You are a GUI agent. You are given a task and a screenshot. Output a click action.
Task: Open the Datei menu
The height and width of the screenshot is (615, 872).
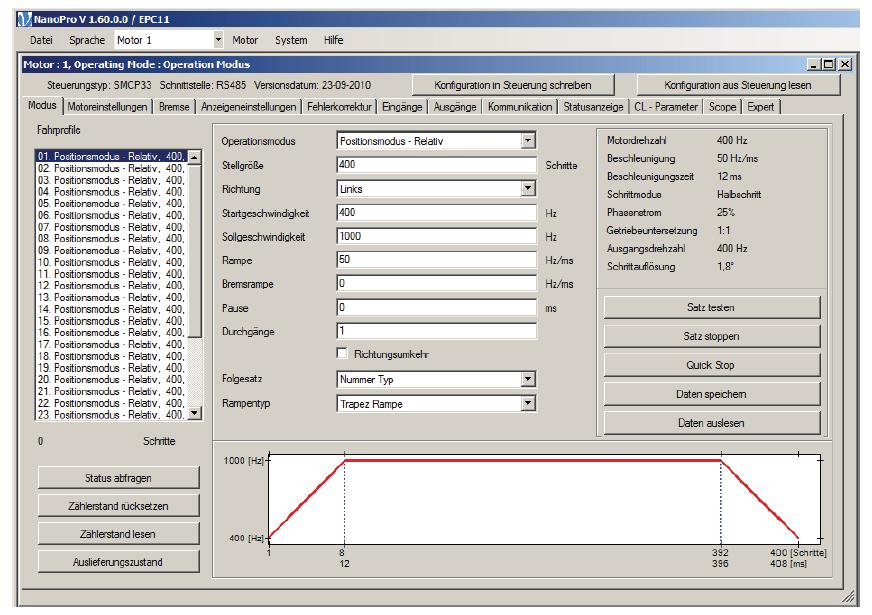41,40
